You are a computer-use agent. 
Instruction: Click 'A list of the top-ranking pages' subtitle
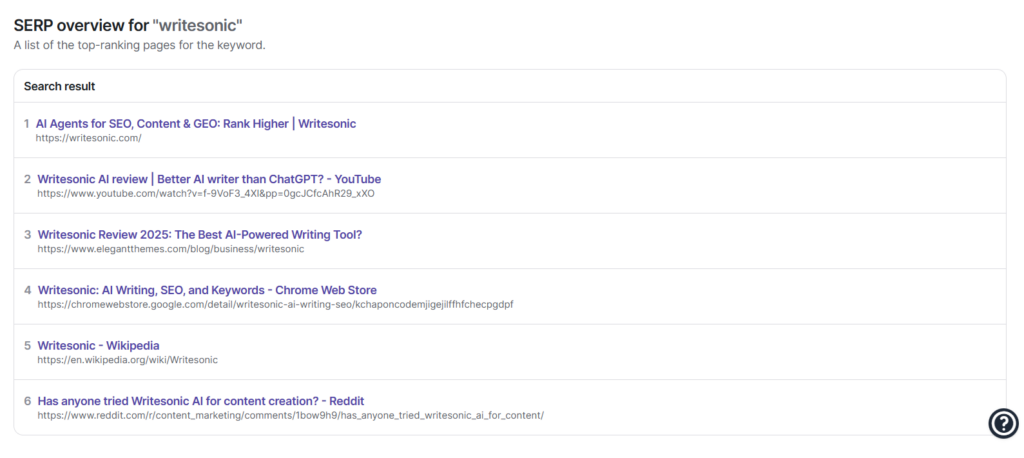coord(140,46)
